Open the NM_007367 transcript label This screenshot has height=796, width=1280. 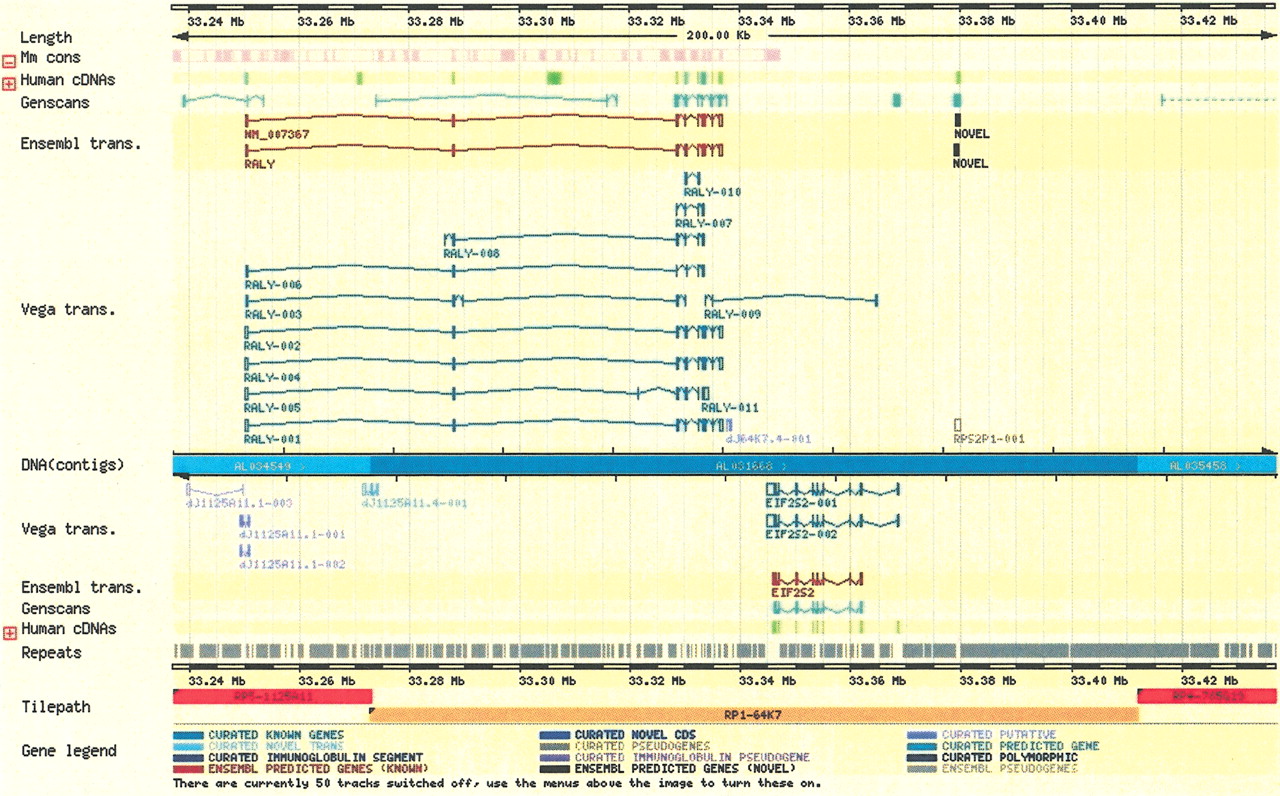[x=274, y=133]
